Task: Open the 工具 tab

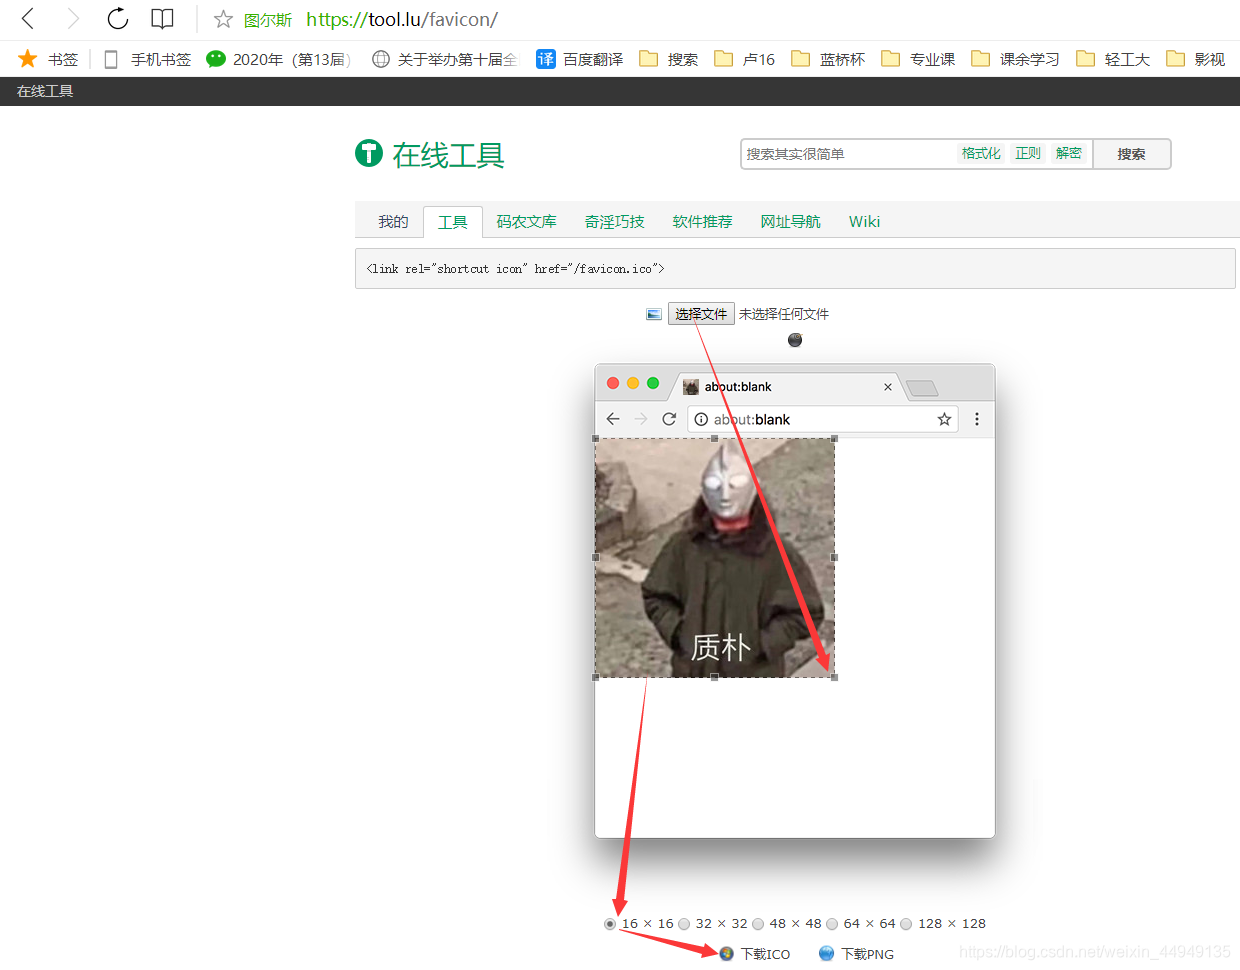Action: (453, 222)
